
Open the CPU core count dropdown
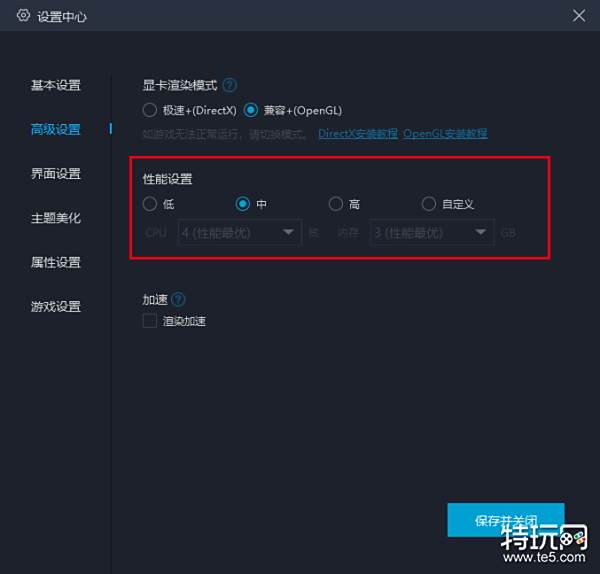pos(239,233)
